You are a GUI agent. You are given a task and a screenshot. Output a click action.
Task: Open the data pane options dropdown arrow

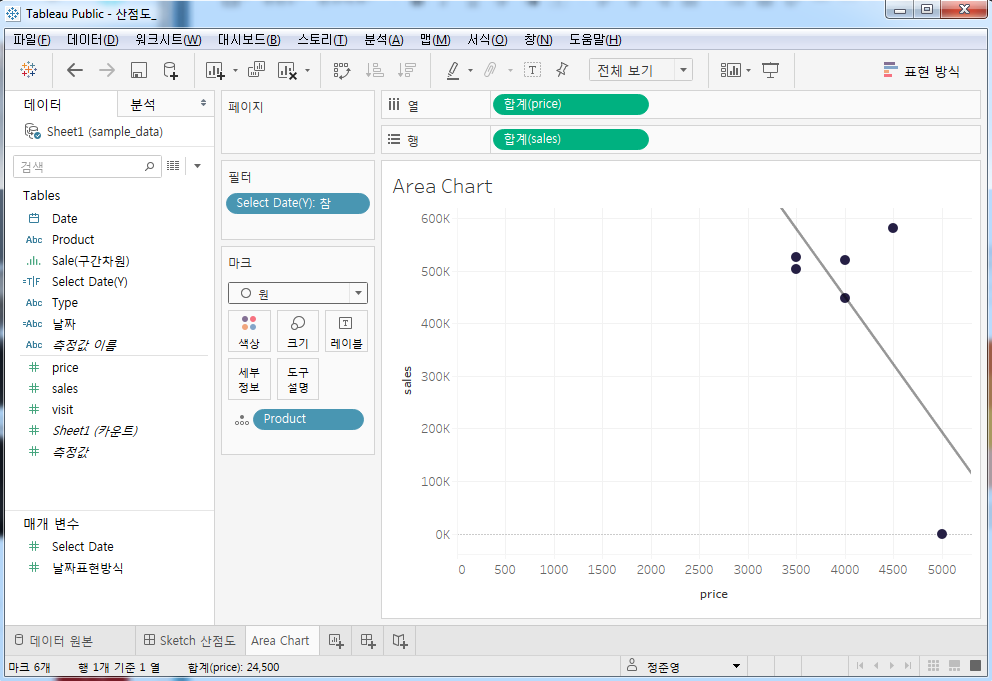pos(197,166)
